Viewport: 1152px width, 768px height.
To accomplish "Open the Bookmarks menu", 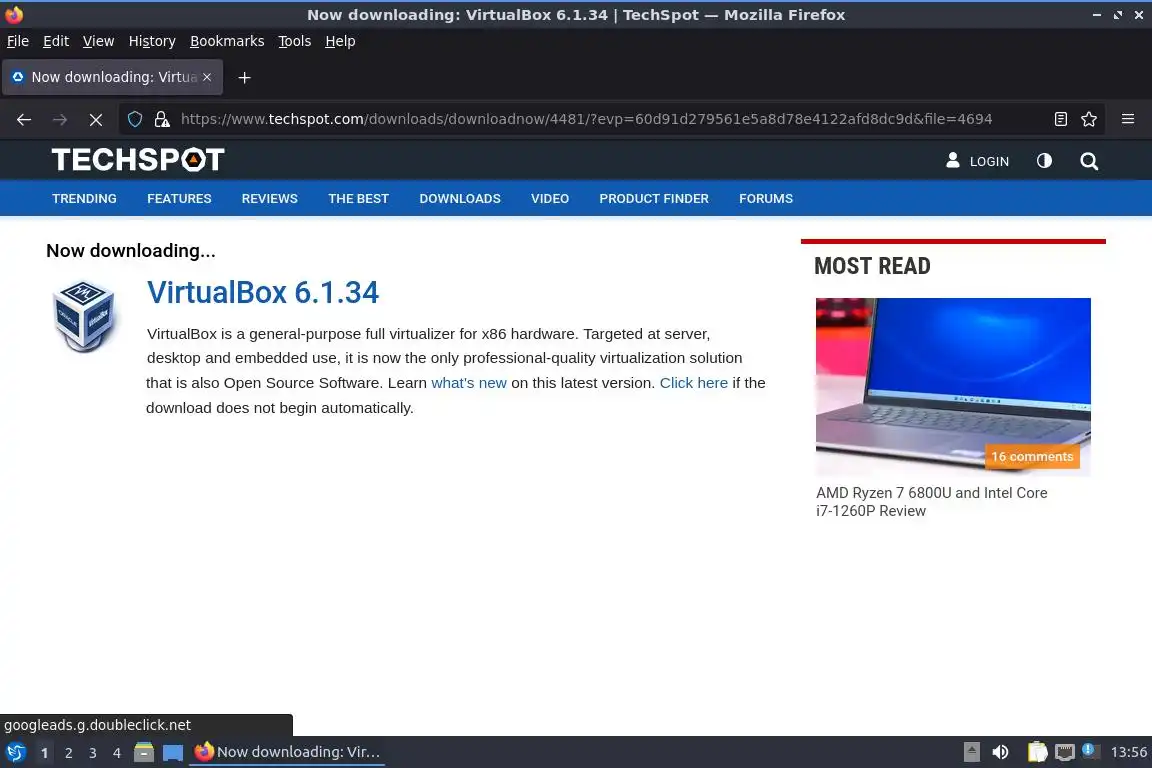I will pyautogui.click(x=227, y=41).
